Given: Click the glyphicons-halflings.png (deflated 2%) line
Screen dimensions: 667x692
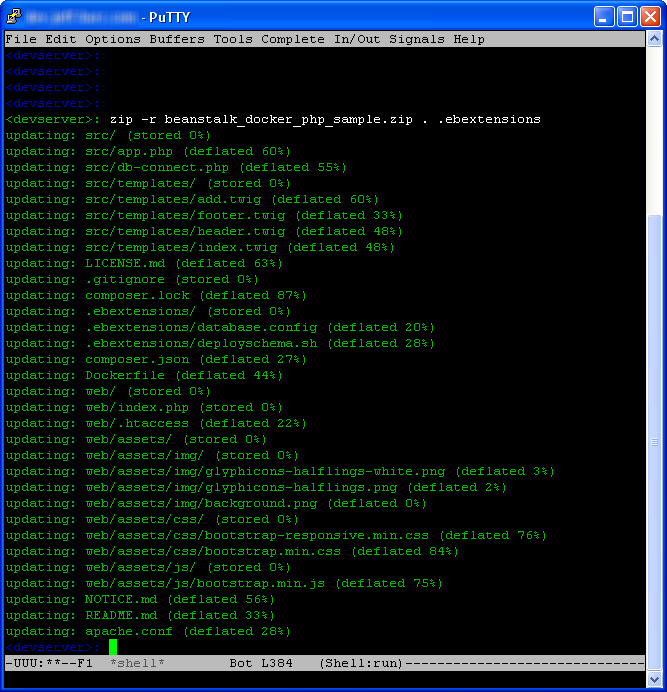Looking at the screenshot, I should (x=256, y=487).
